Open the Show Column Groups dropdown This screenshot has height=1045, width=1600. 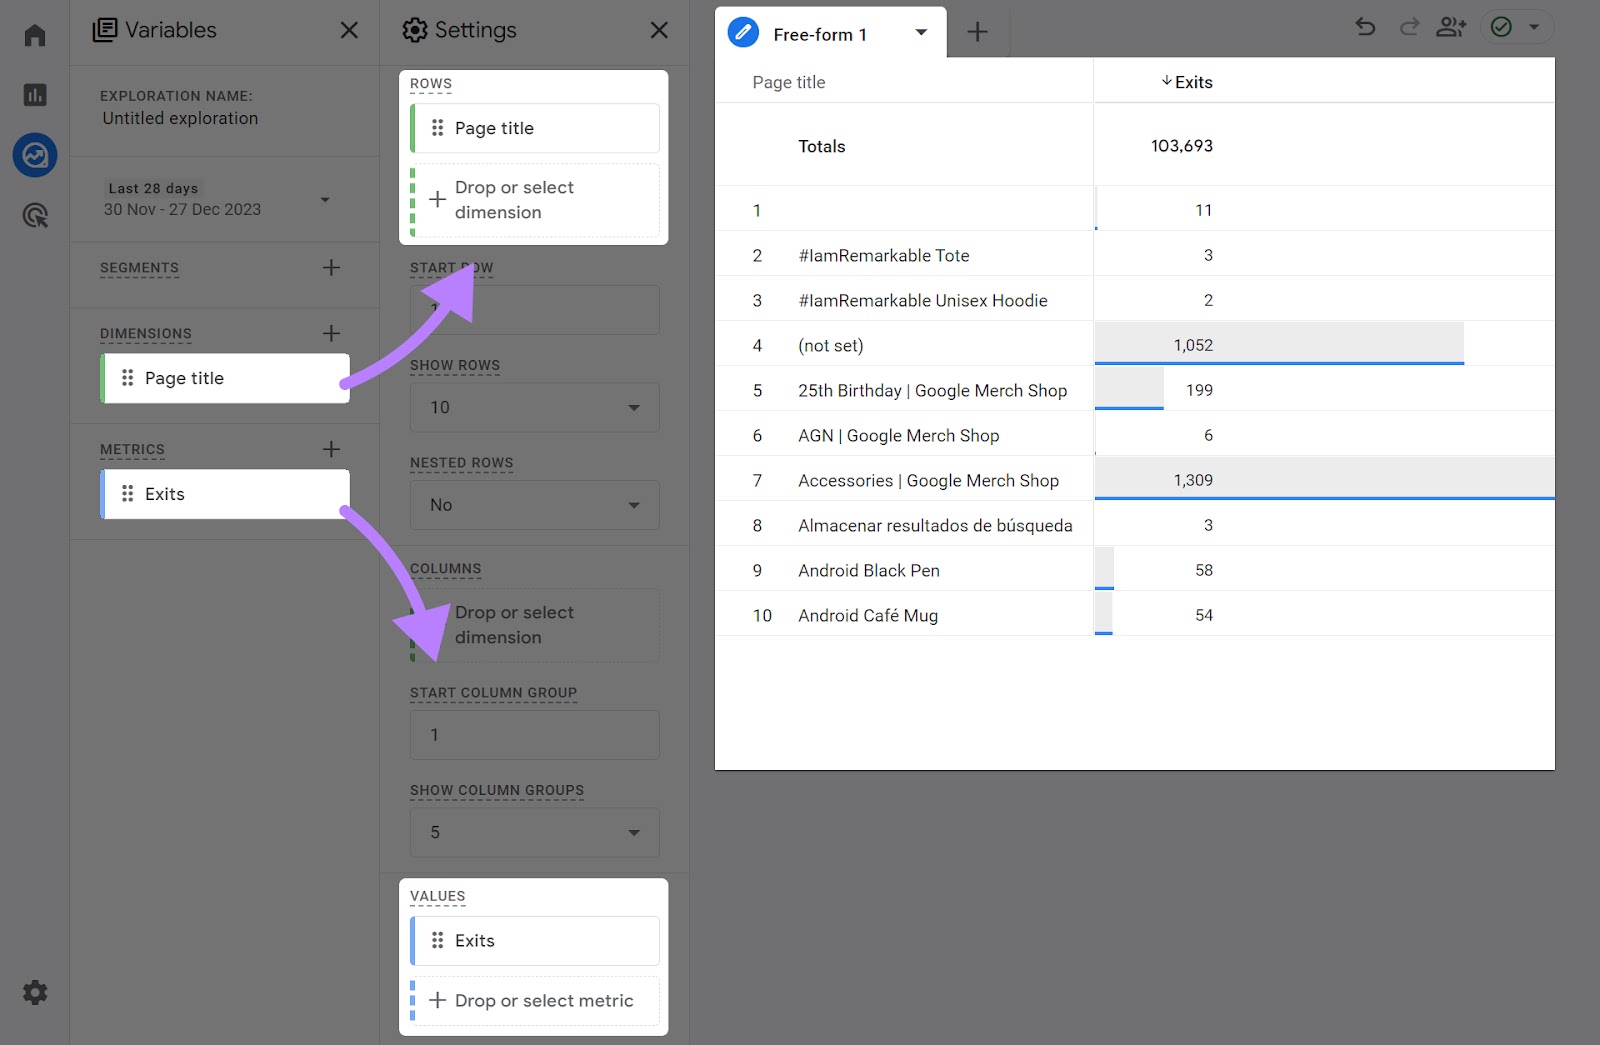534,832
